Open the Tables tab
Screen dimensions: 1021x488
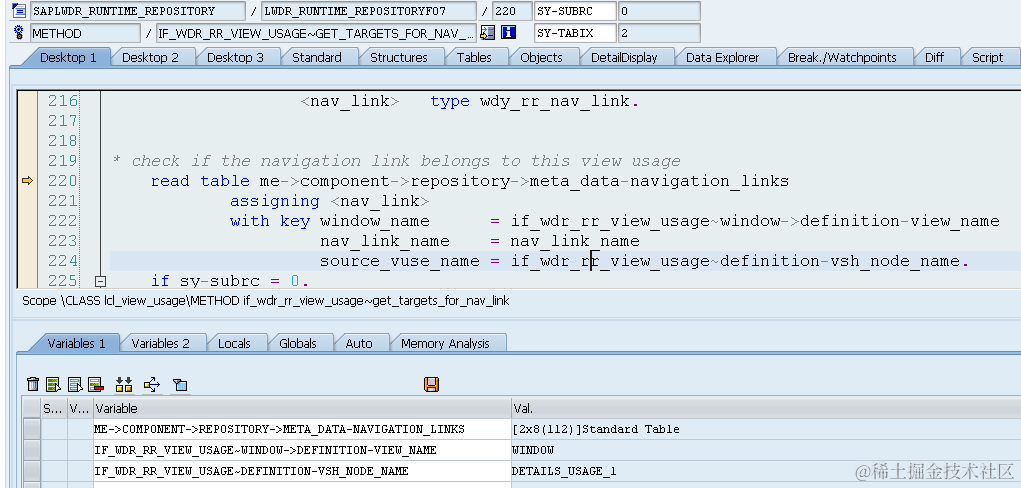pyautogui.click(x=474, y=57)
